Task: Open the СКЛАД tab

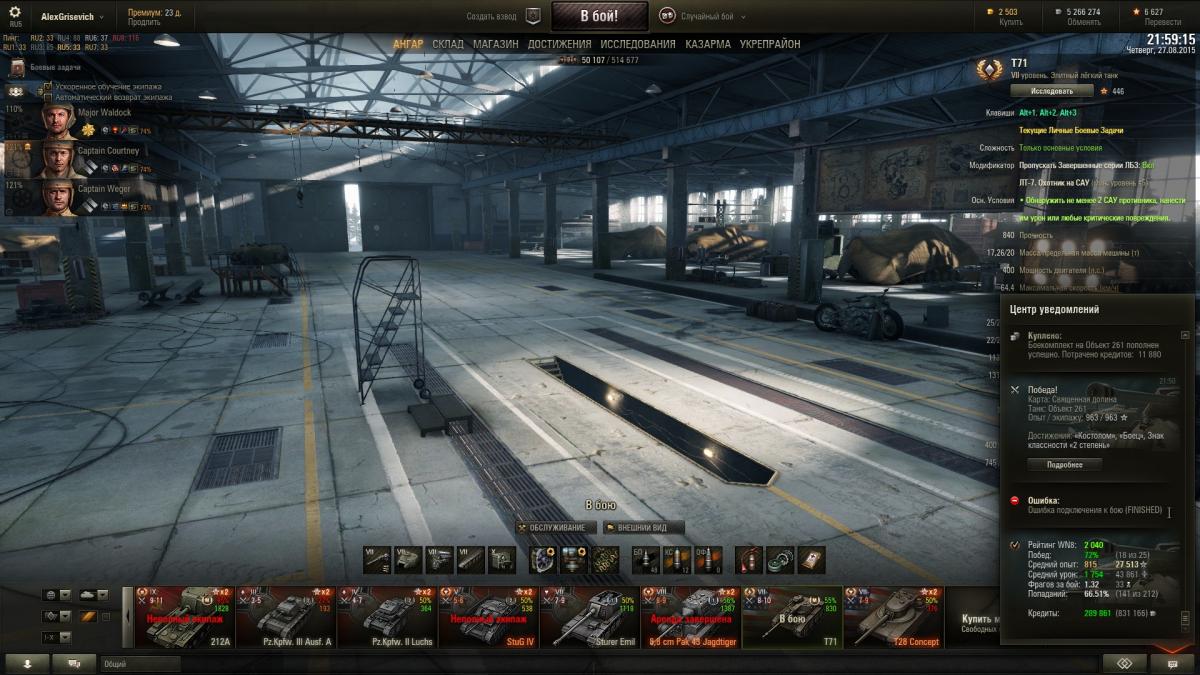Action: [448, 44]
